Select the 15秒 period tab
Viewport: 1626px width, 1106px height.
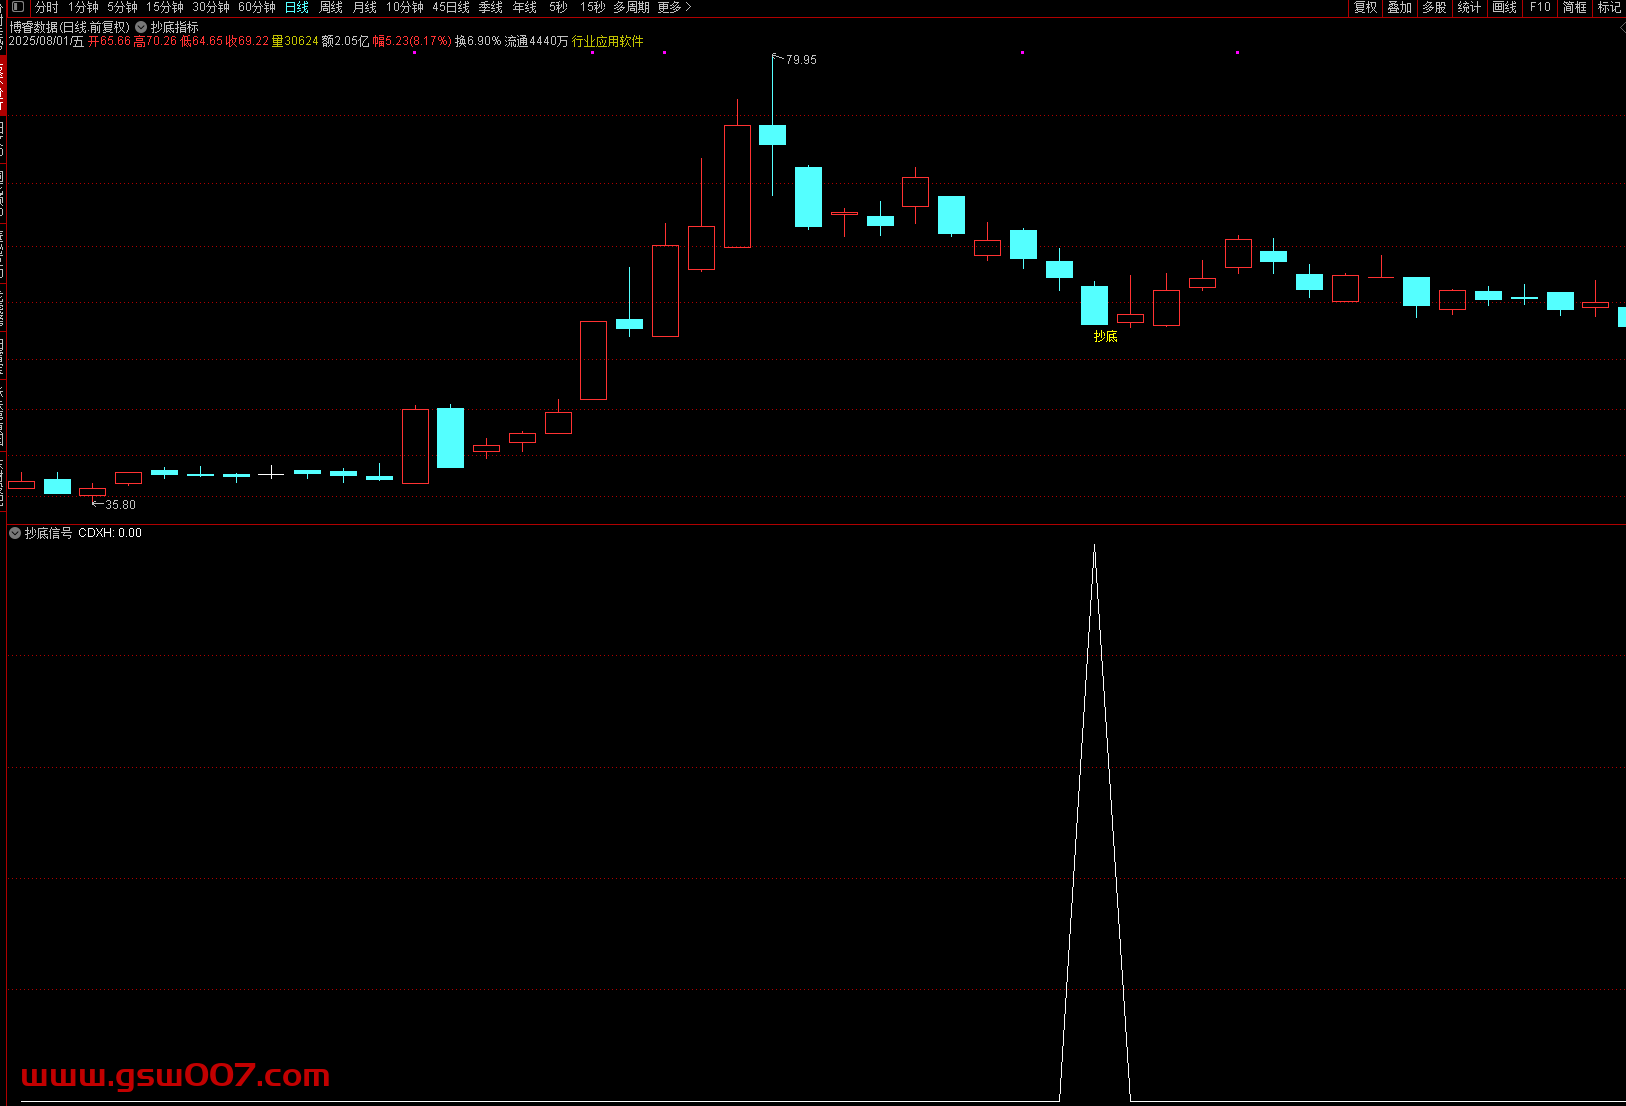(593, 7)
